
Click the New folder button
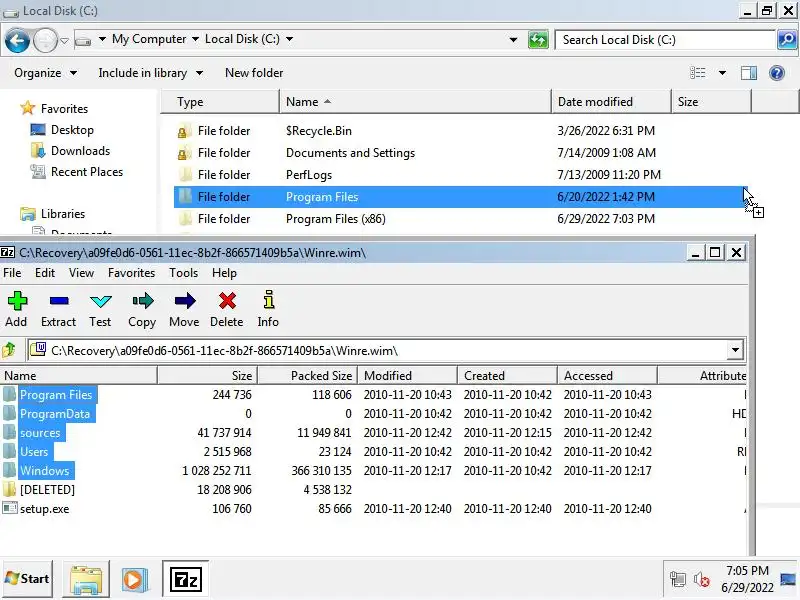pos(254,73)
